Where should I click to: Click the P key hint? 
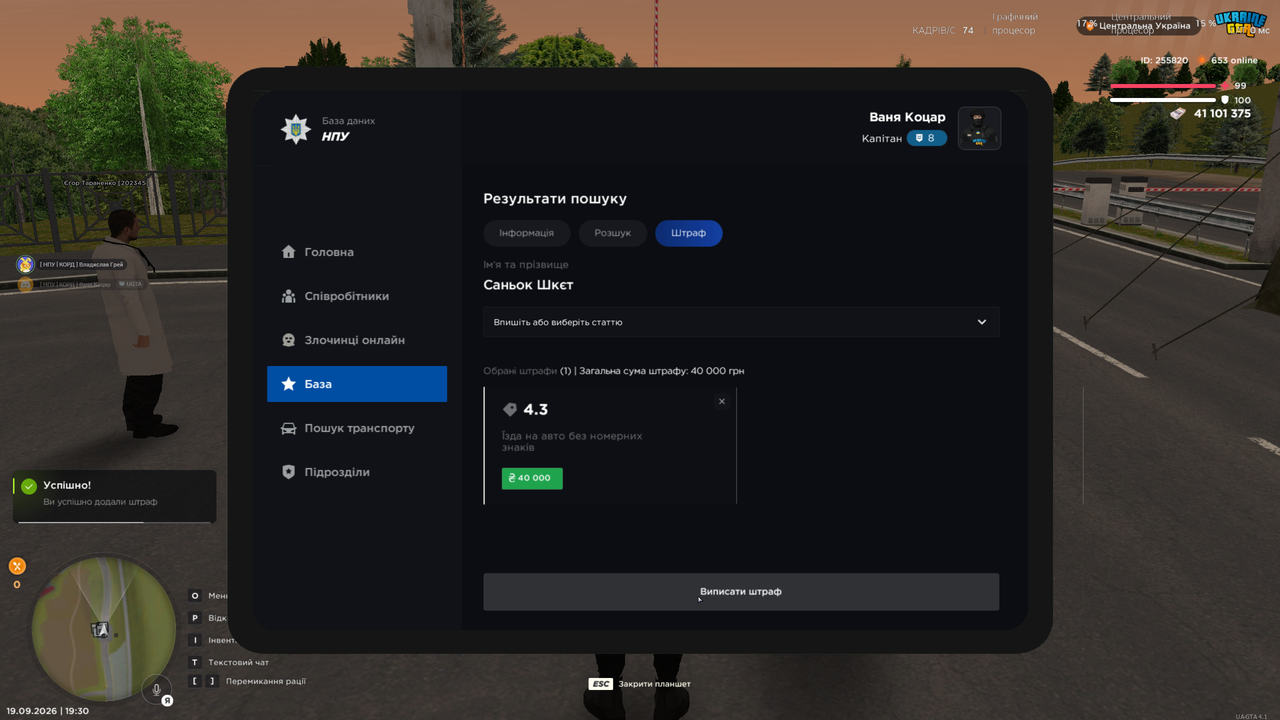(195, 618)
